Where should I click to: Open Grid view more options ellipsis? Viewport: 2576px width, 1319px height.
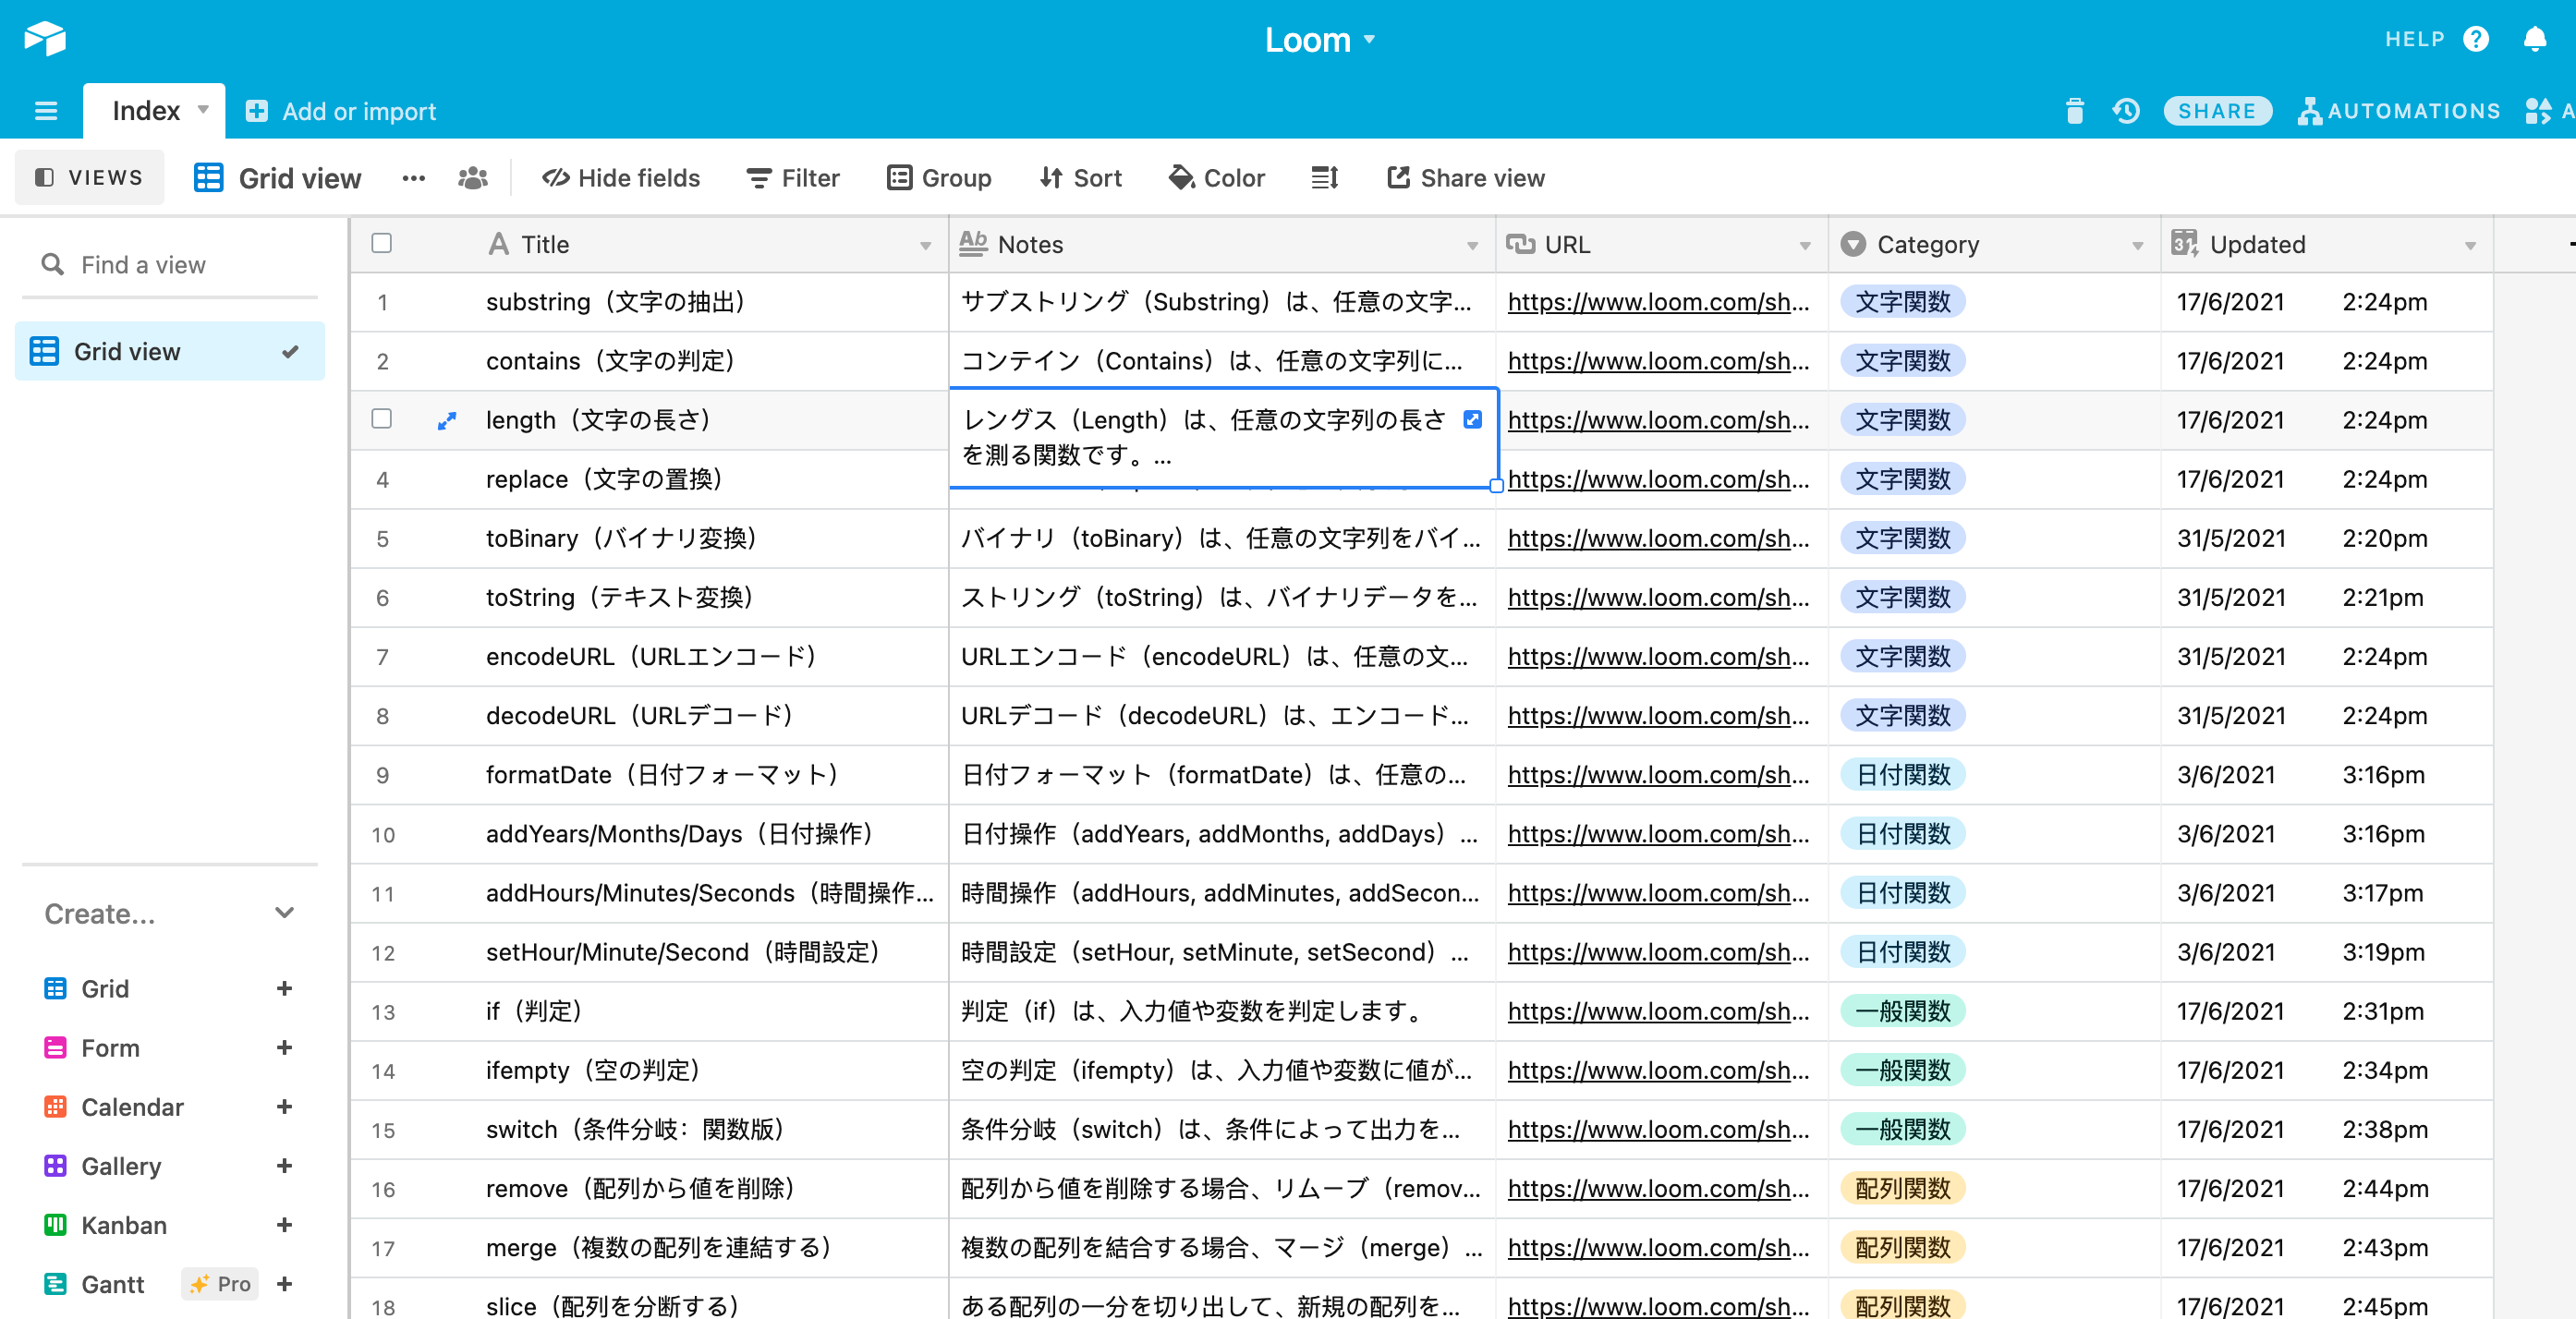click(414, 178)
